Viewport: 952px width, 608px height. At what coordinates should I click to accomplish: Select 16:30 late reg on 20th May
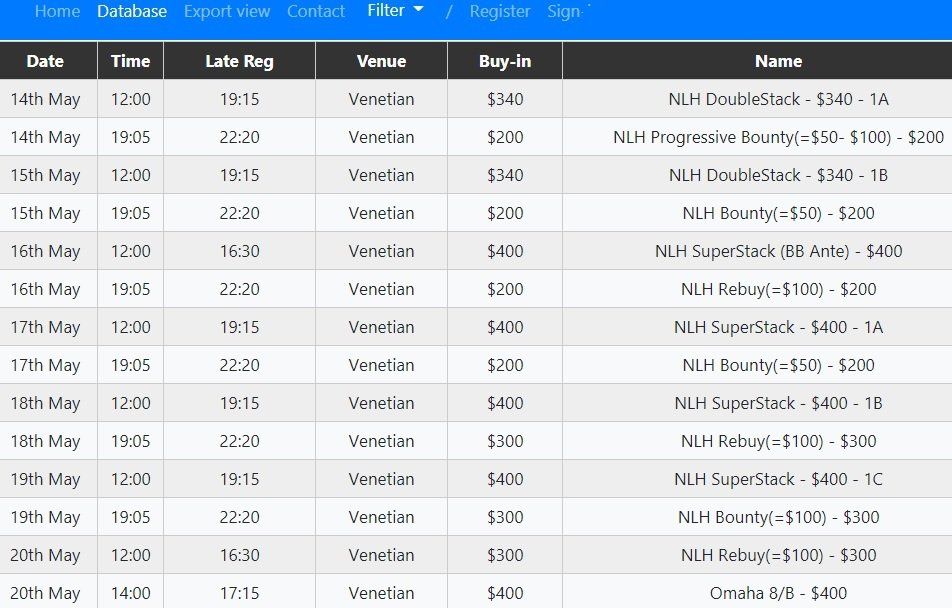click(x=239, y=555)
